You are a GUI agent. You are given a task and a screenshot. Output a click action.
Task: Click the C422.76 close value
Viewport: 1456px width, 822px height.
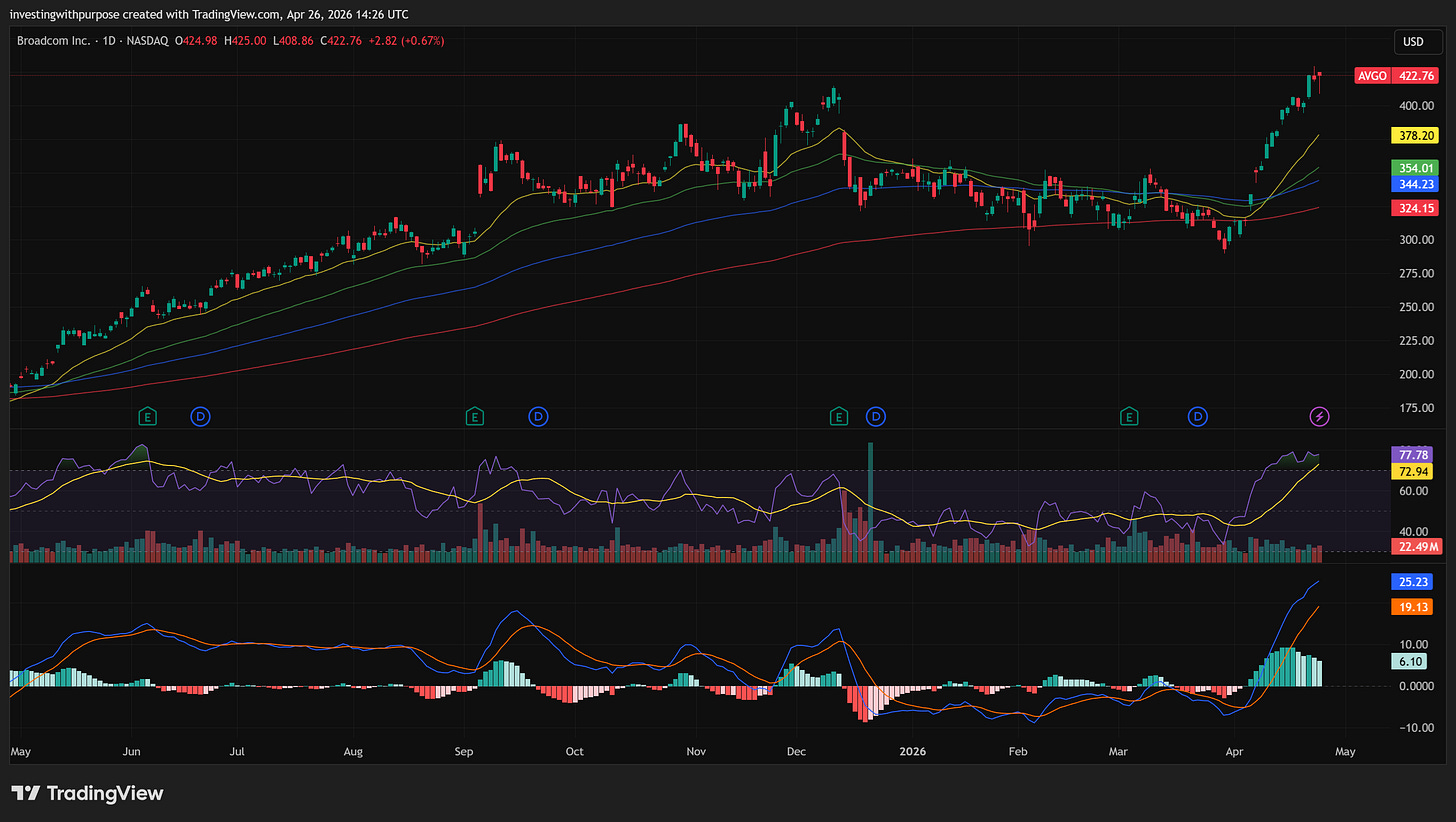340,41
